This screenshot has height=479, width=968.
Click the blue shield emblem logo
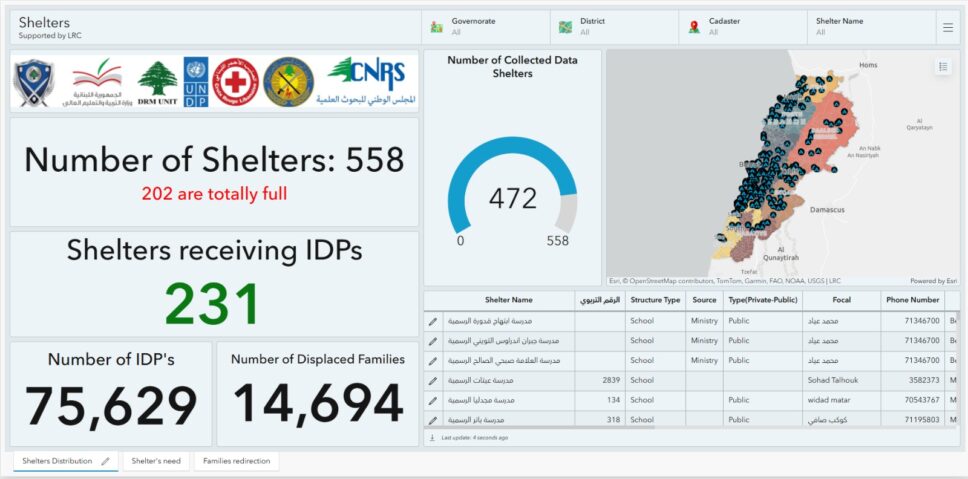(34, 83)
